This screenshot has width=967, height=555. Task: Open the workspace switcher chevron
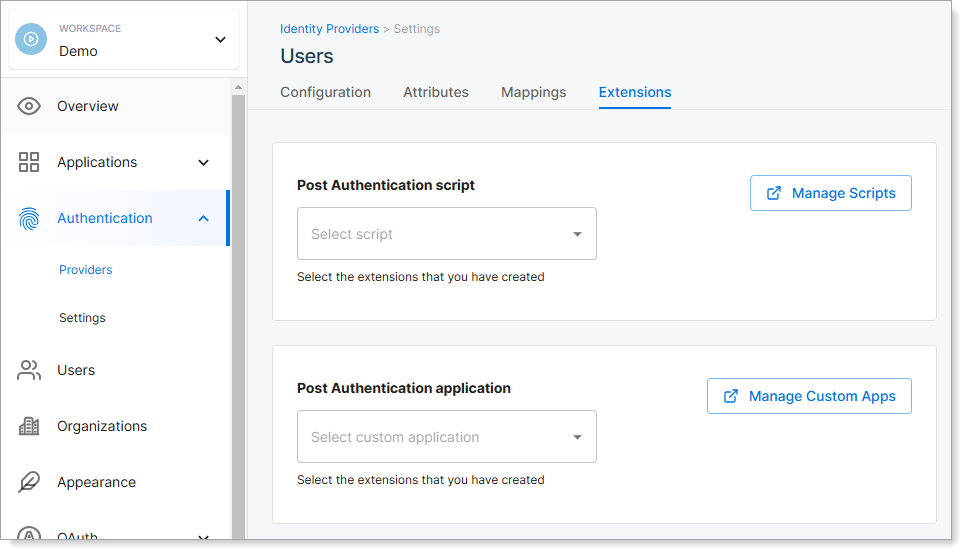click(x=220, y=39)
